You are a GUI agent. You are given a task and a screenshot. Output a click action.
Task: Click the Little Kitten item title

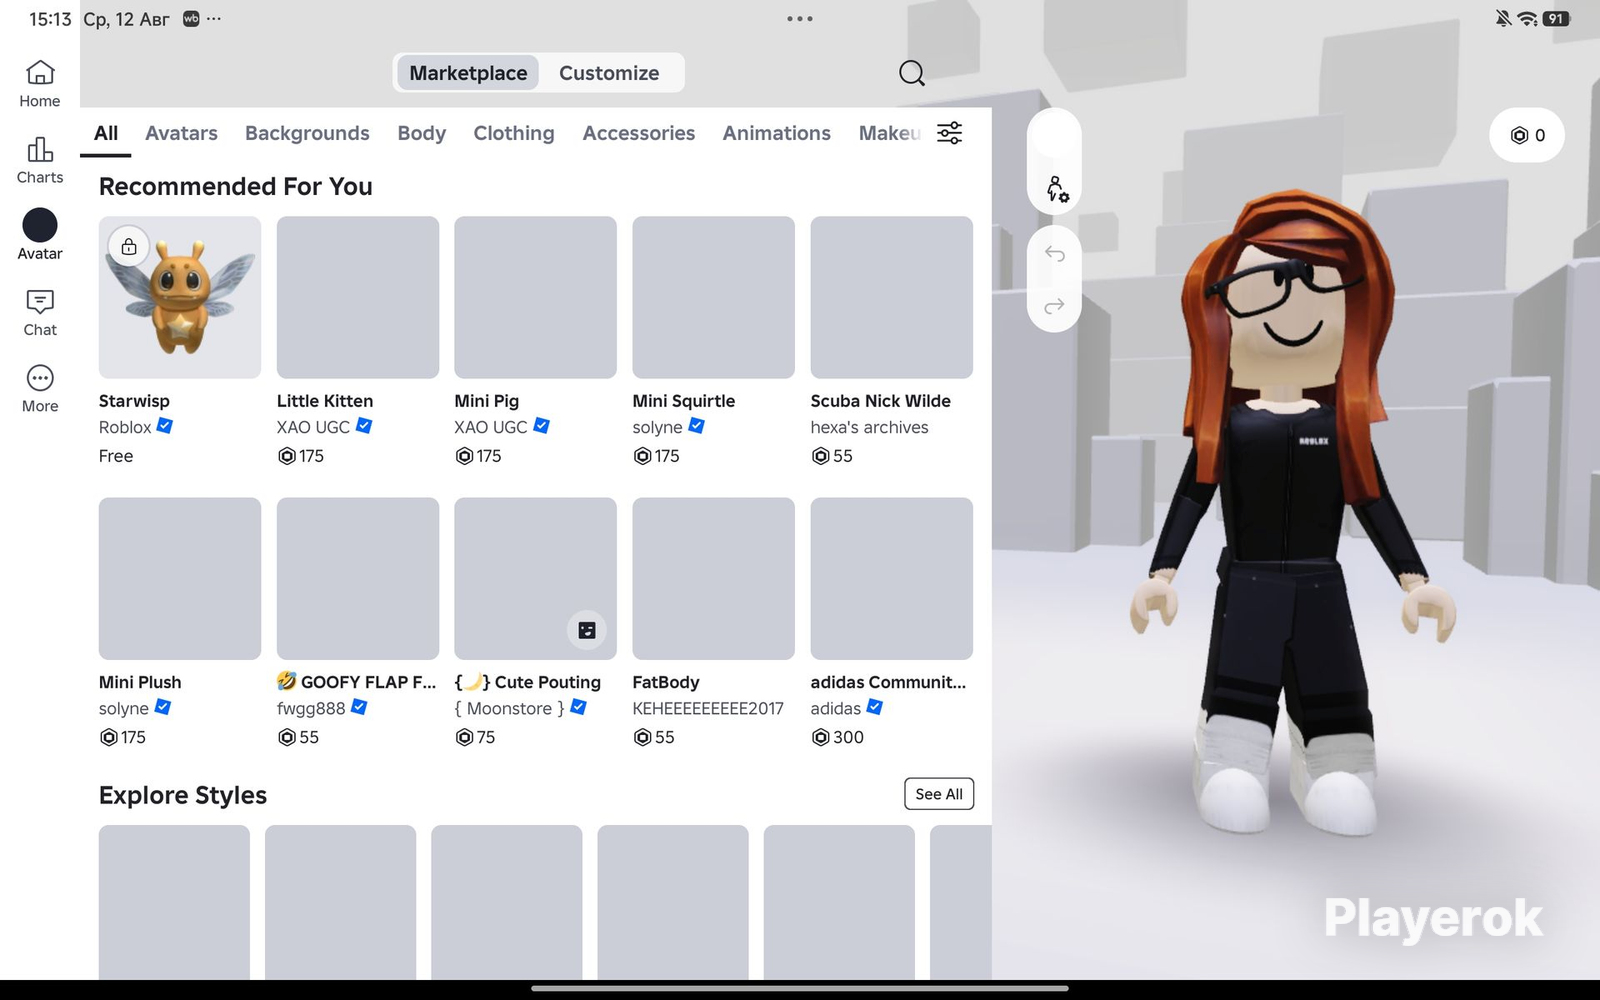click(x=325, y=401)
